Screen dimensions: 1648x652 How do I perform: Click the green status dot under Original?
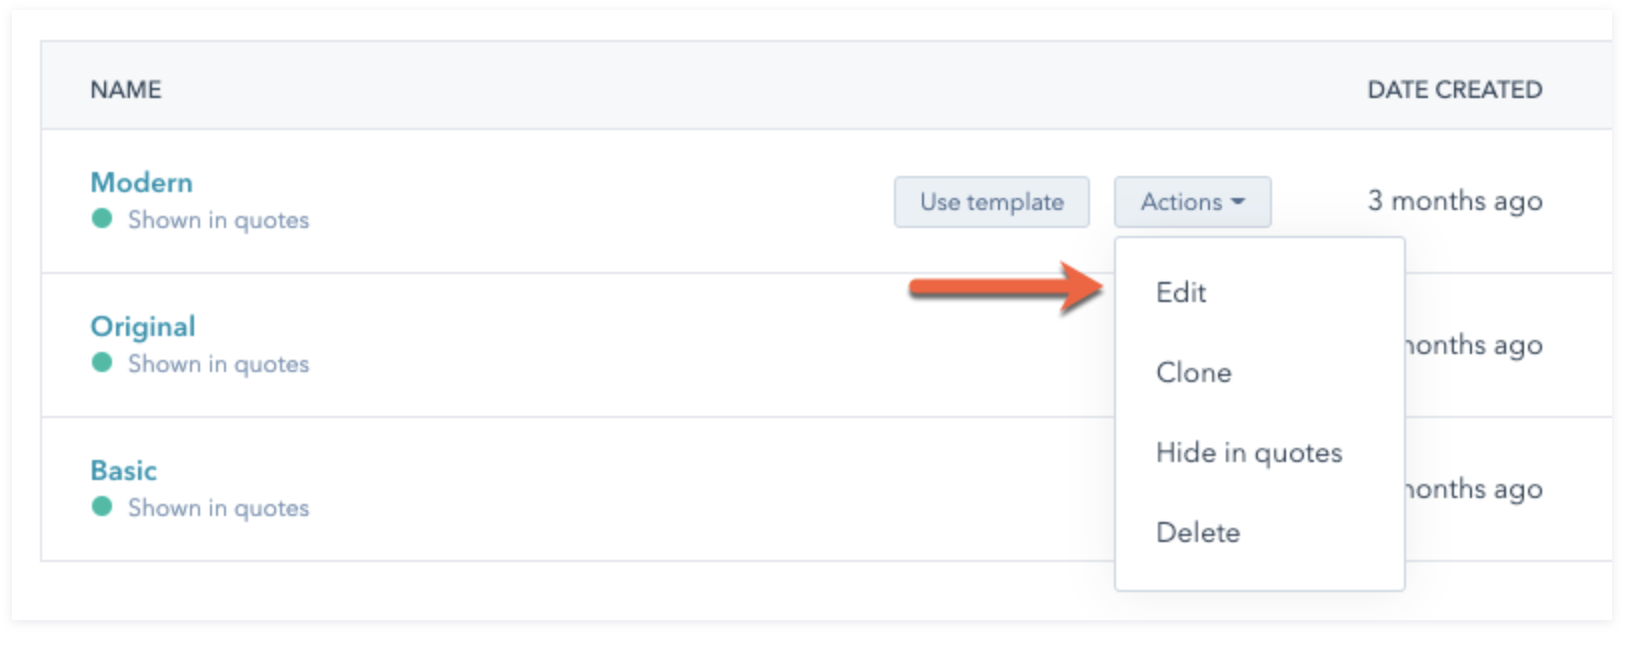point(102,363)
